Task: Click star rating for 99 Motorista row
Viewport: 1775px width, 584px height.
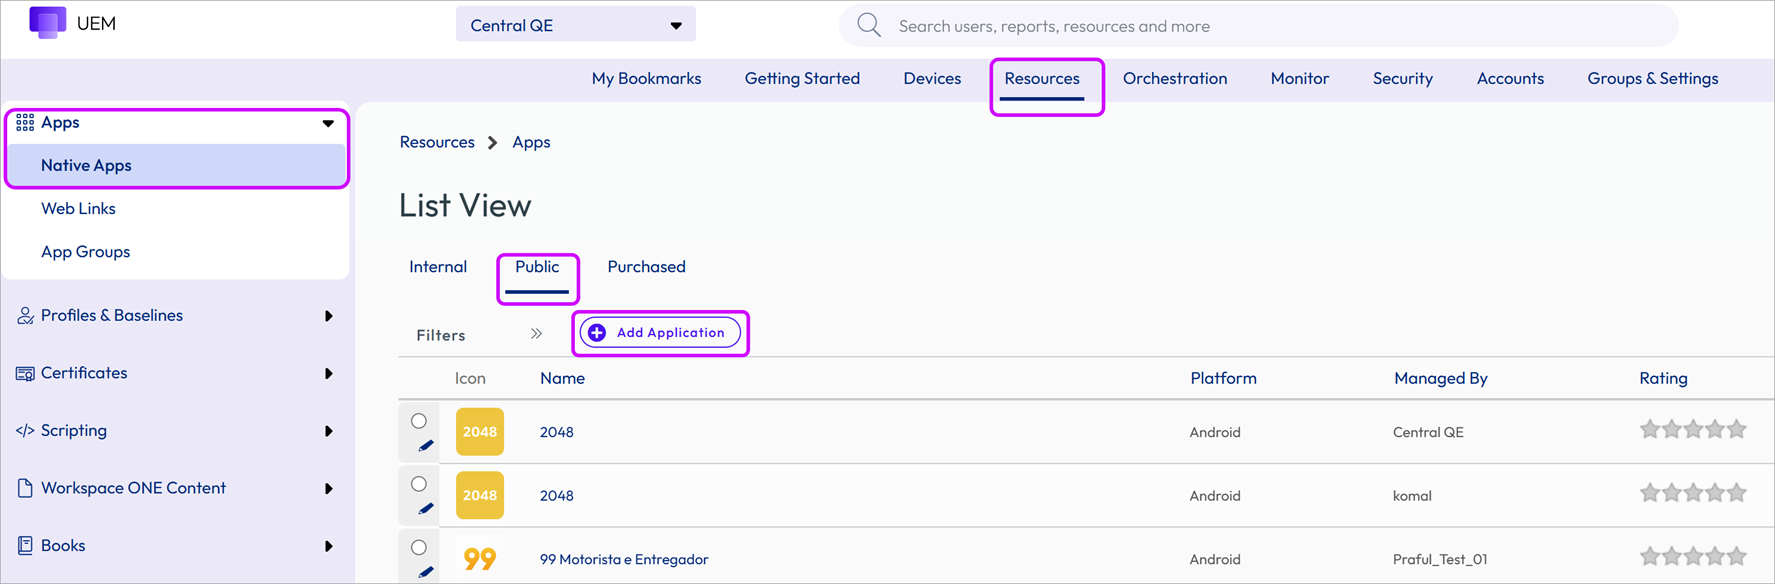Action: (x=1693, y=556)
